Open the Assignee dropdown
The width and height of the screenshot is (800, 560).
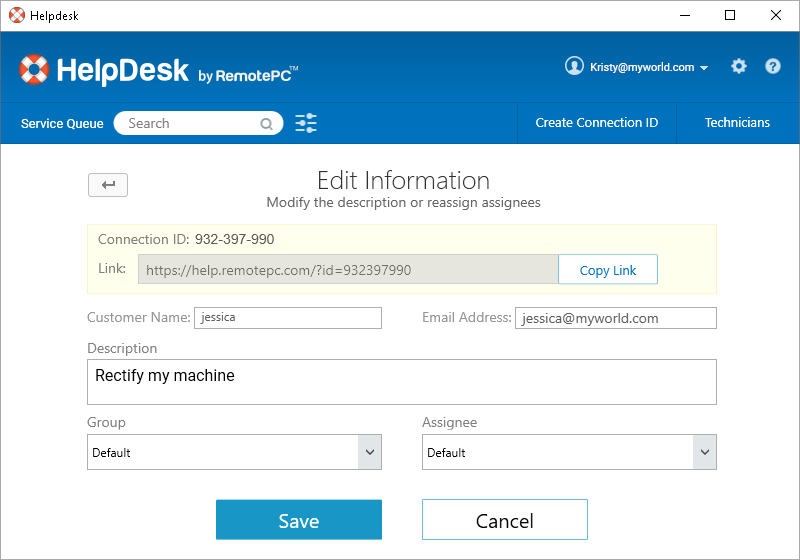pyautogui.click(x=569, y=452)
